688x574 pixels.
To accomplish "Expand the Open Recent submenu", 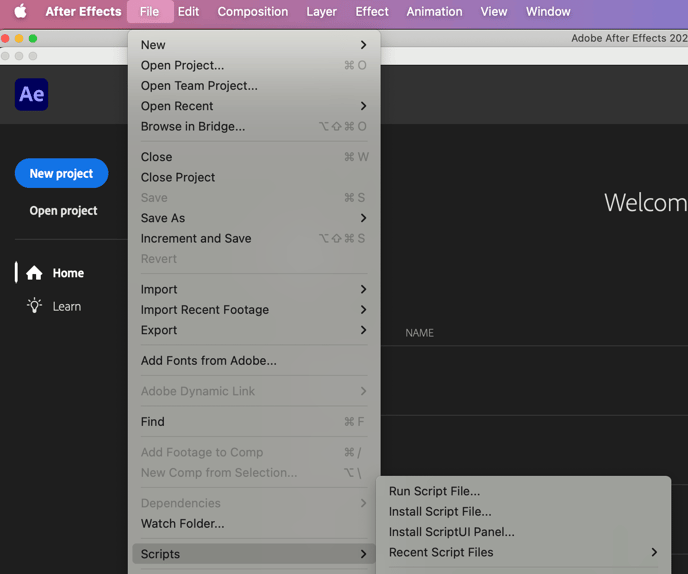I will (254, 106).
